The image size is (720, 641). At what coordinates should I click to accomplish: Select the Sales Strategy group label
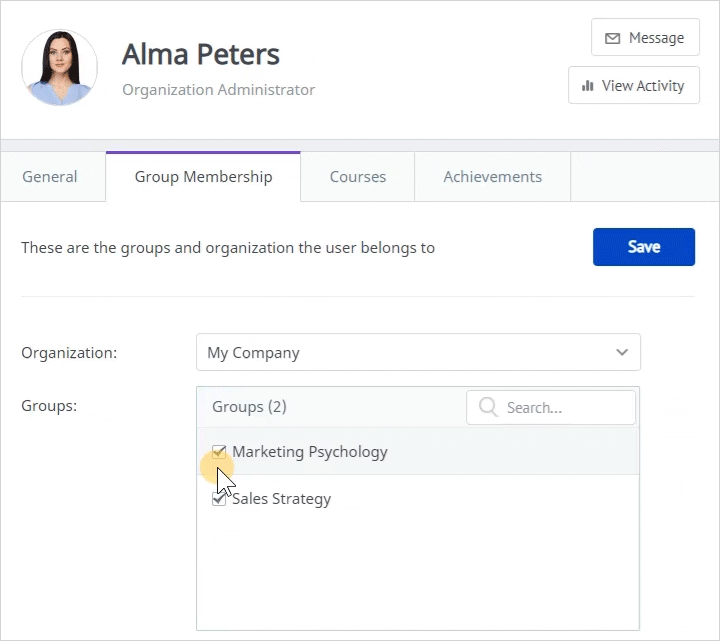point(281,499)
